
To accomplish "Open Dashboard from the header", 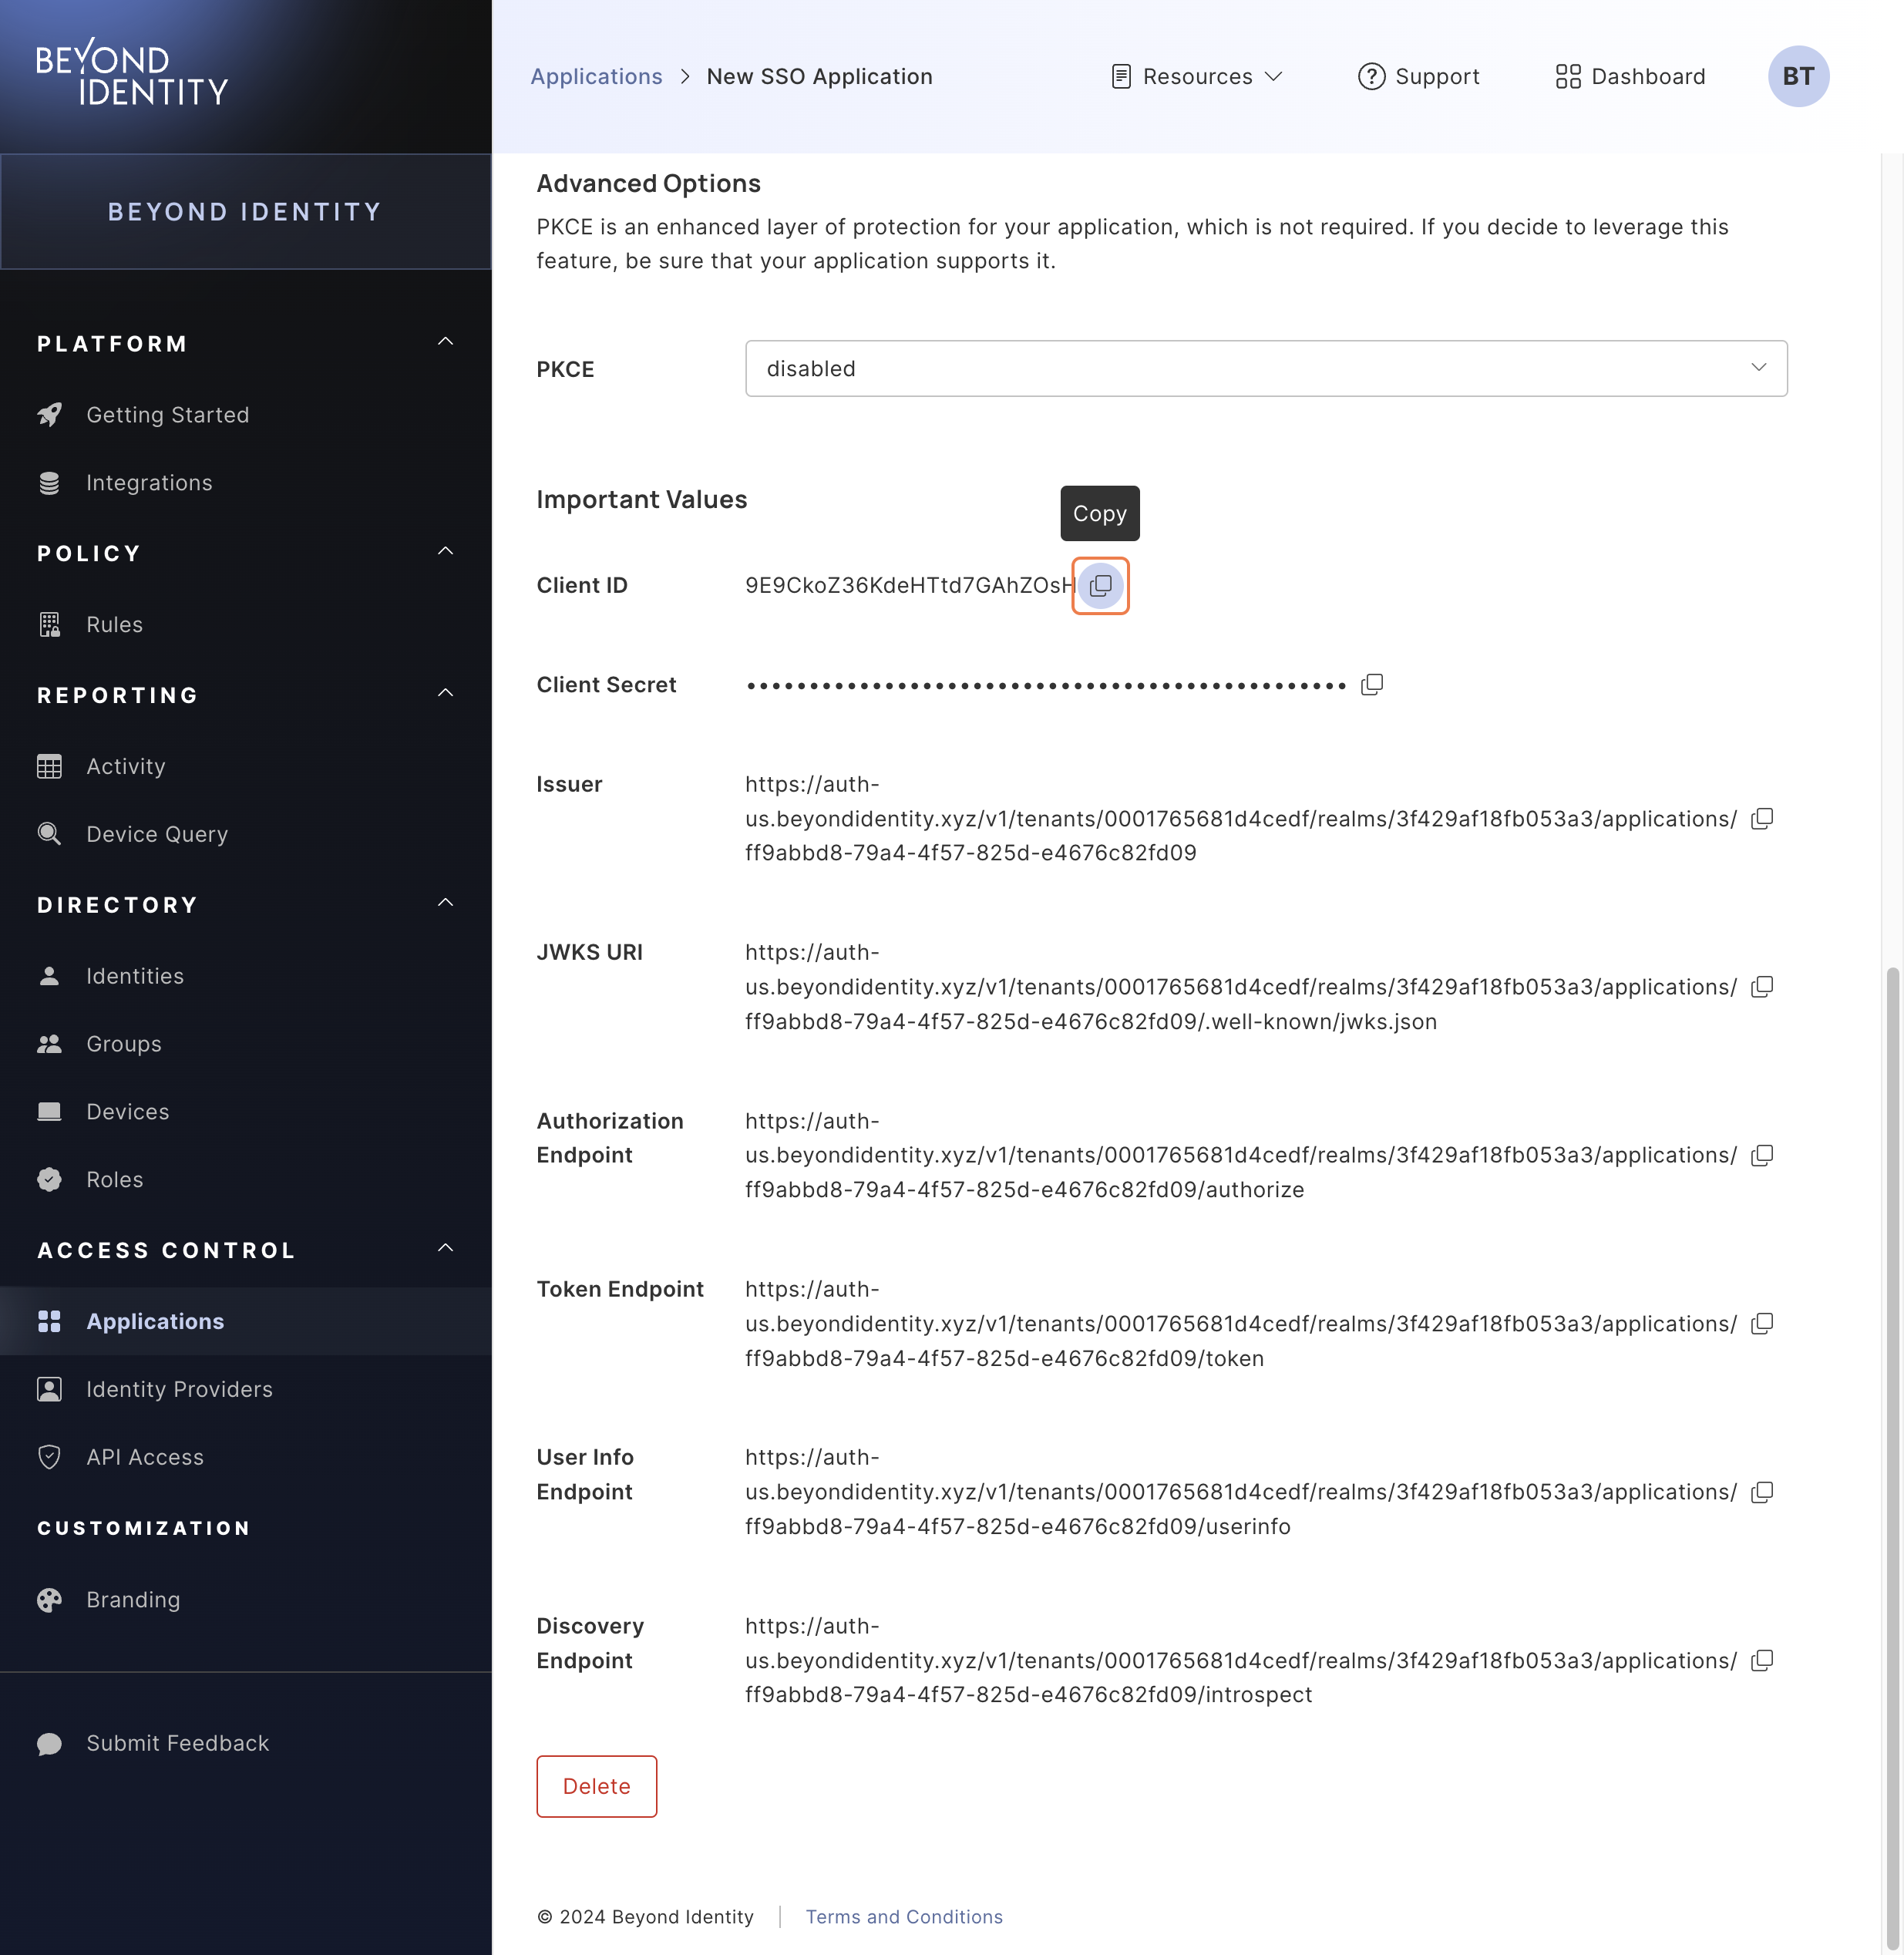I will 1630,76.
